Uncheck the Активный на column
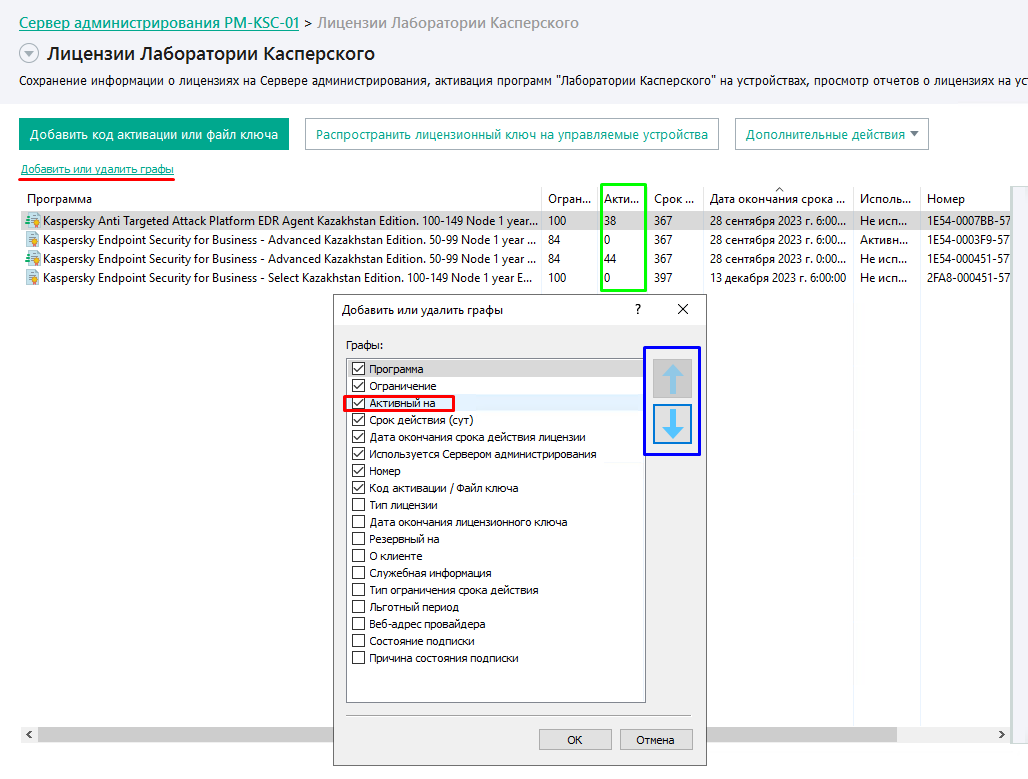Image resolution: width=1028 pixels, height=779 pixels. click(359, 403)
